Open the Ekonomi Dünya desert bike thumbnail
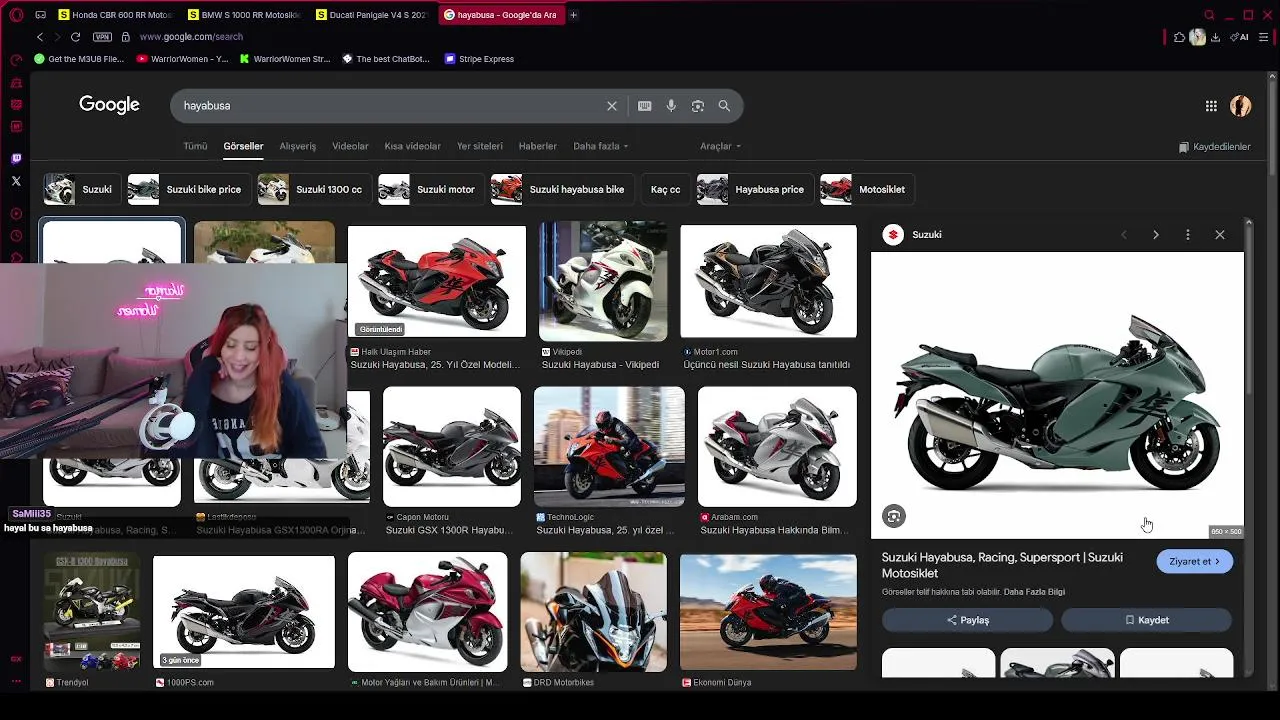 tap(768, 612)
